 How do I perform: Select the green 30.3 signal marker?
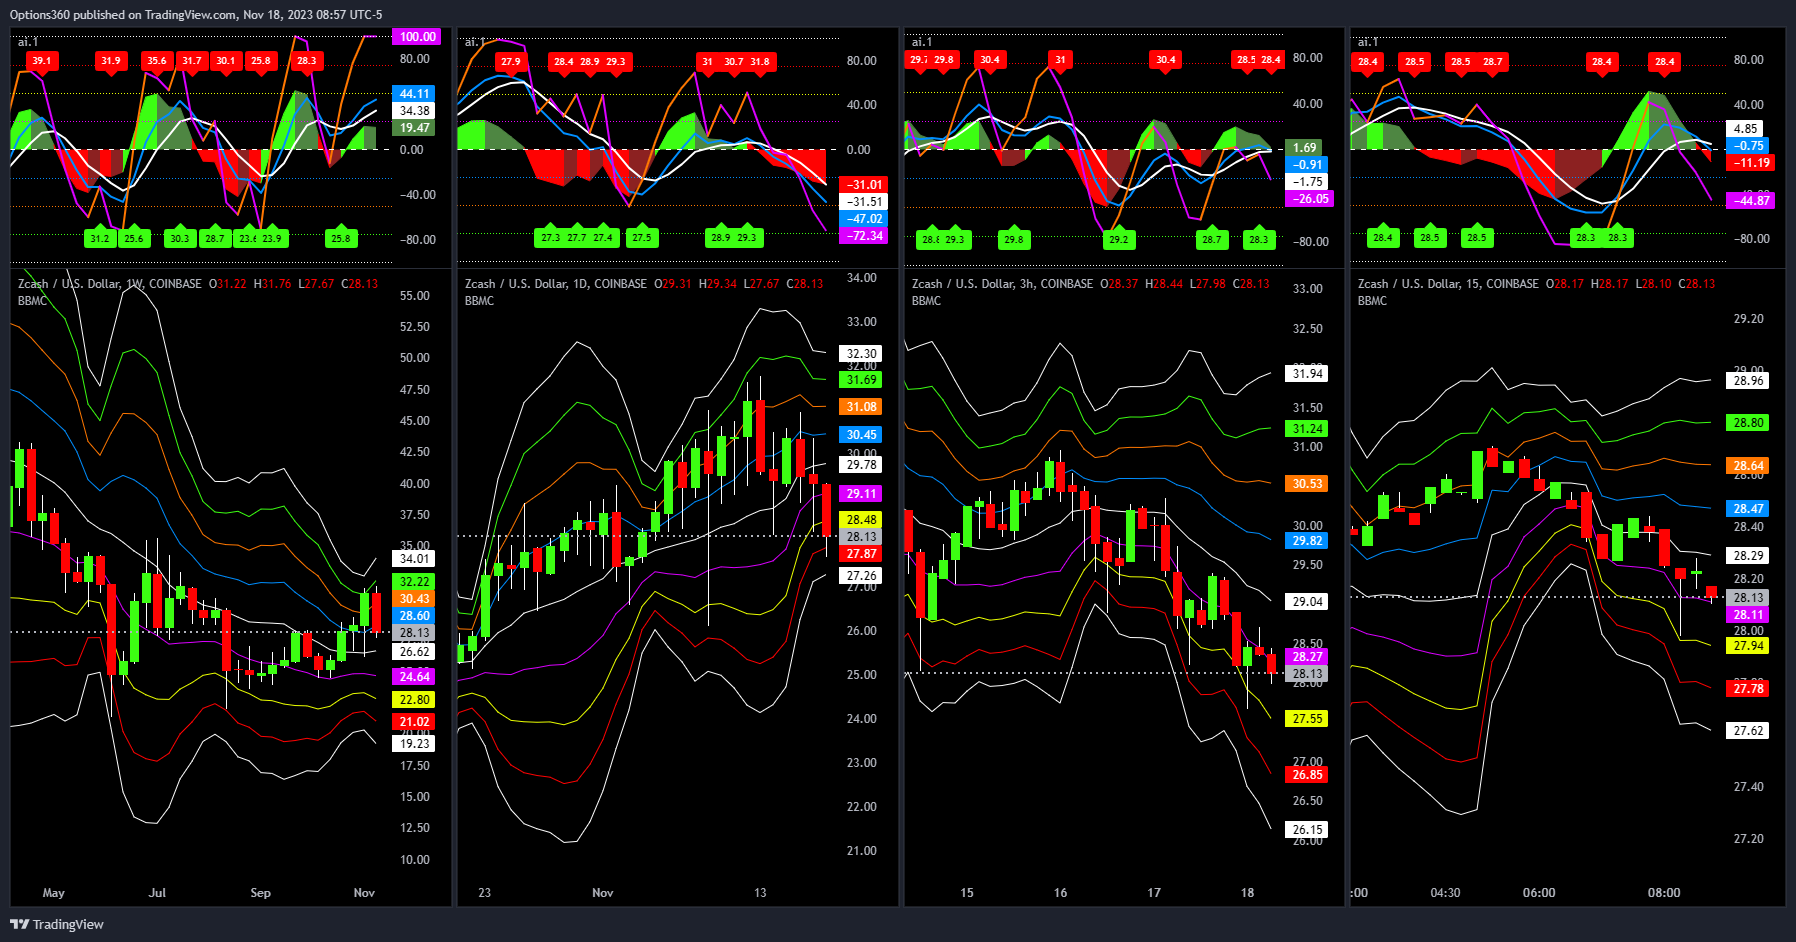coord(179,238)
